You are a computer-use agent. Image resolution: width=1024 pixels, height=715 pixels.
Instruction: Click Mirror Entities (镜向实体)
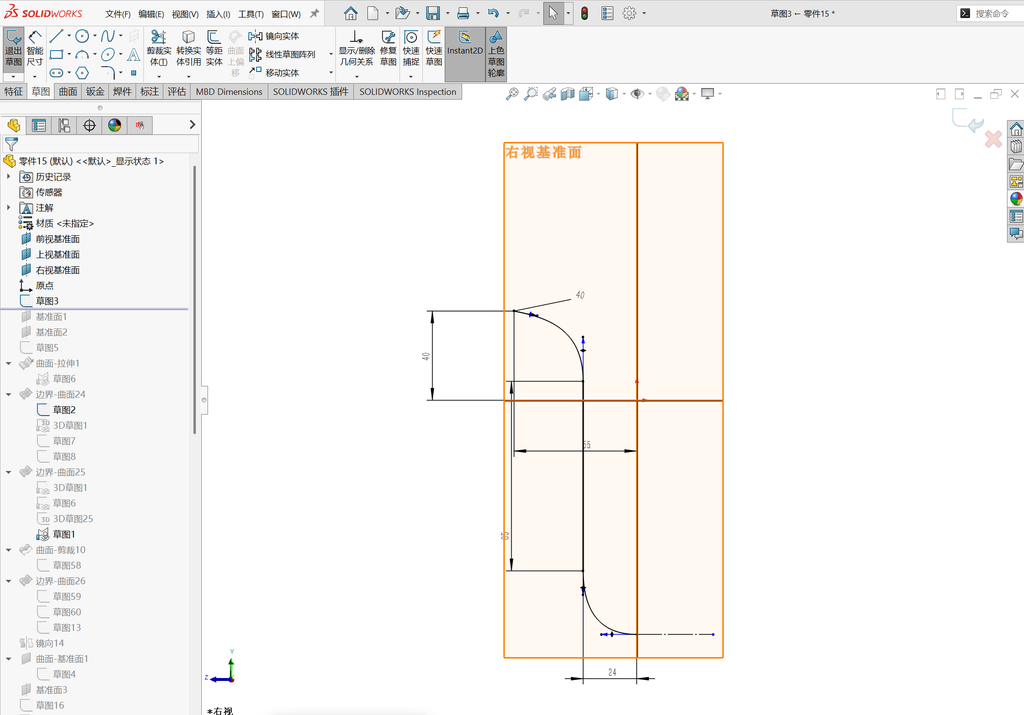pos(274,36)
